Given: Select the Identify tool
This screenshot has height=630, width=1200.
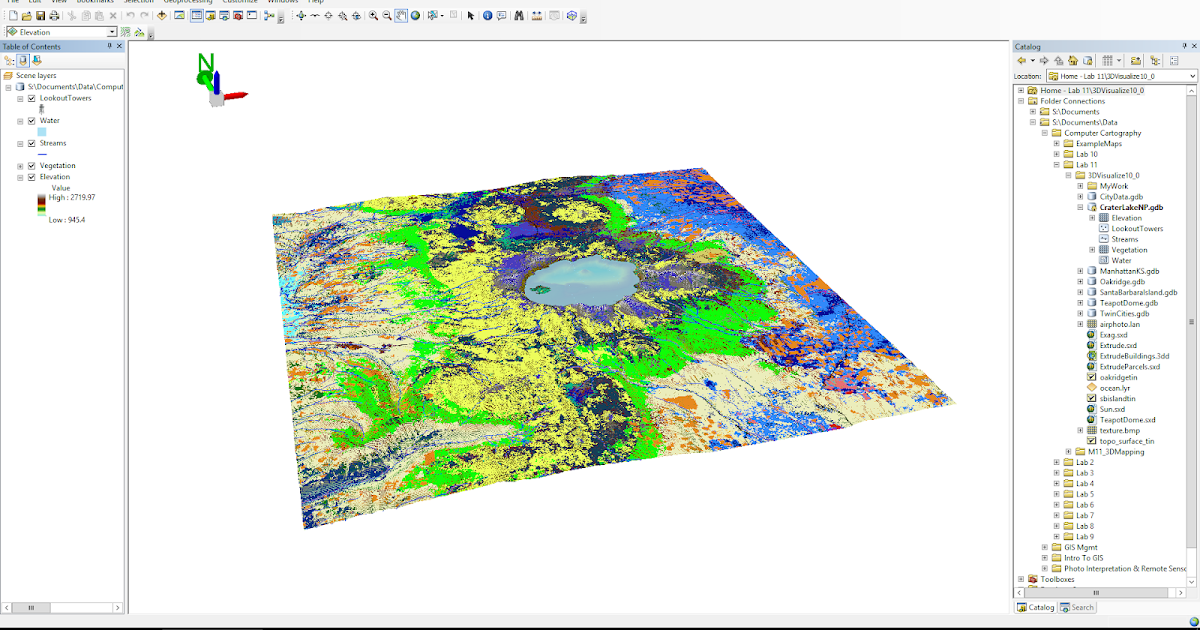Looking at the screenshot, I should (486, 16).
